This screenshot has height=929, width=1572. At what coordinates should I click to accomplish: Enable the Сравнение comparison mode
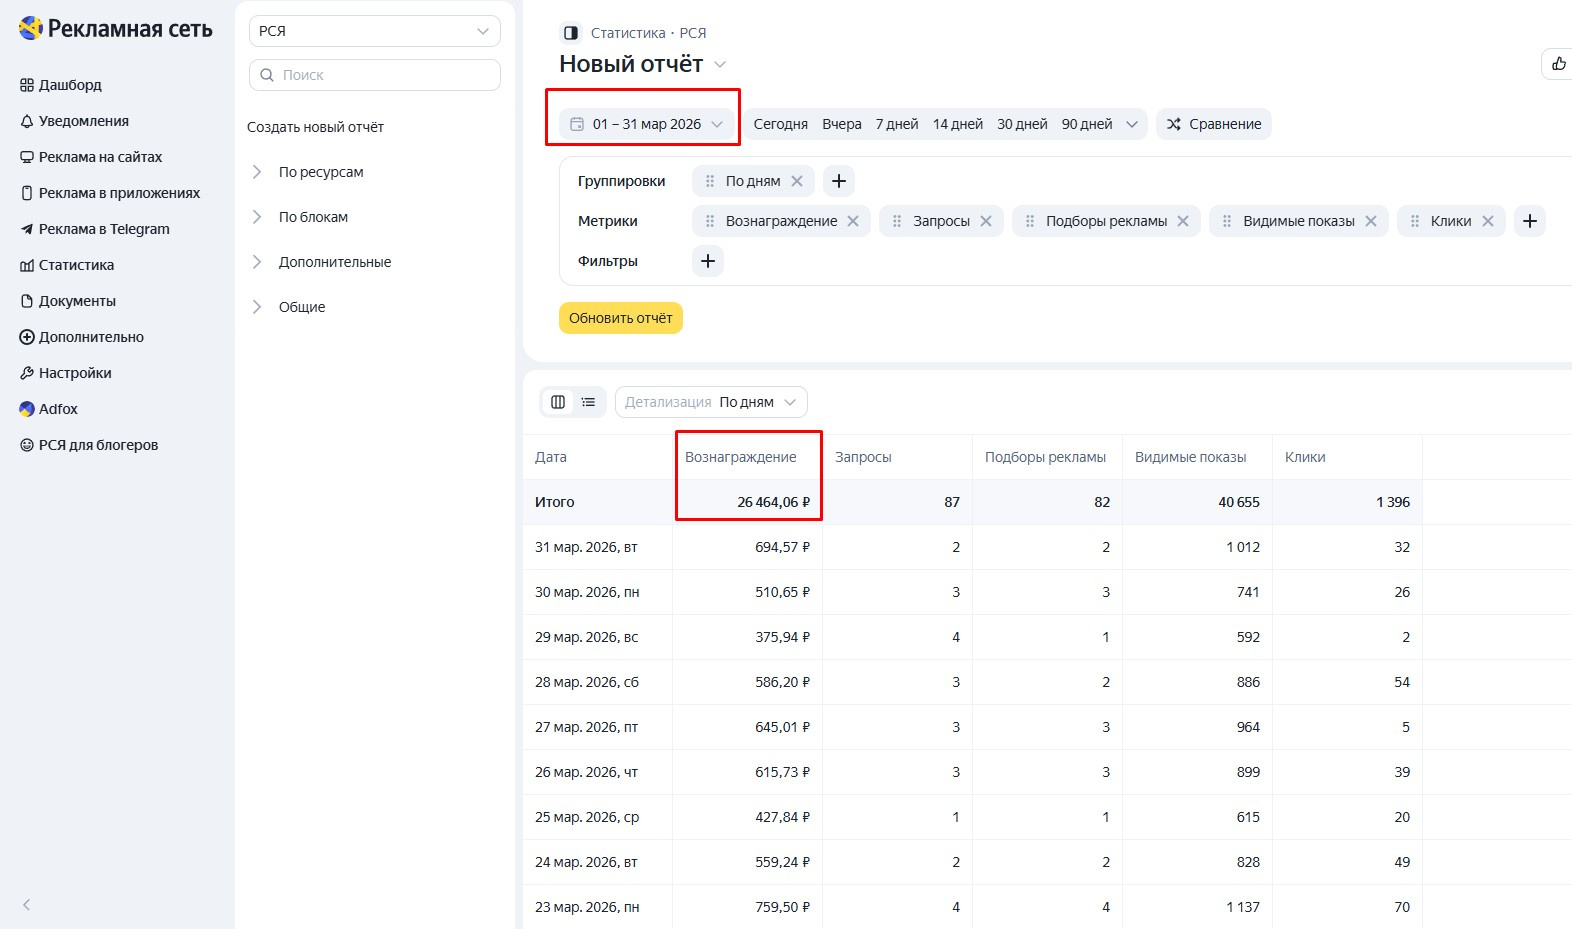point(1214,124)
